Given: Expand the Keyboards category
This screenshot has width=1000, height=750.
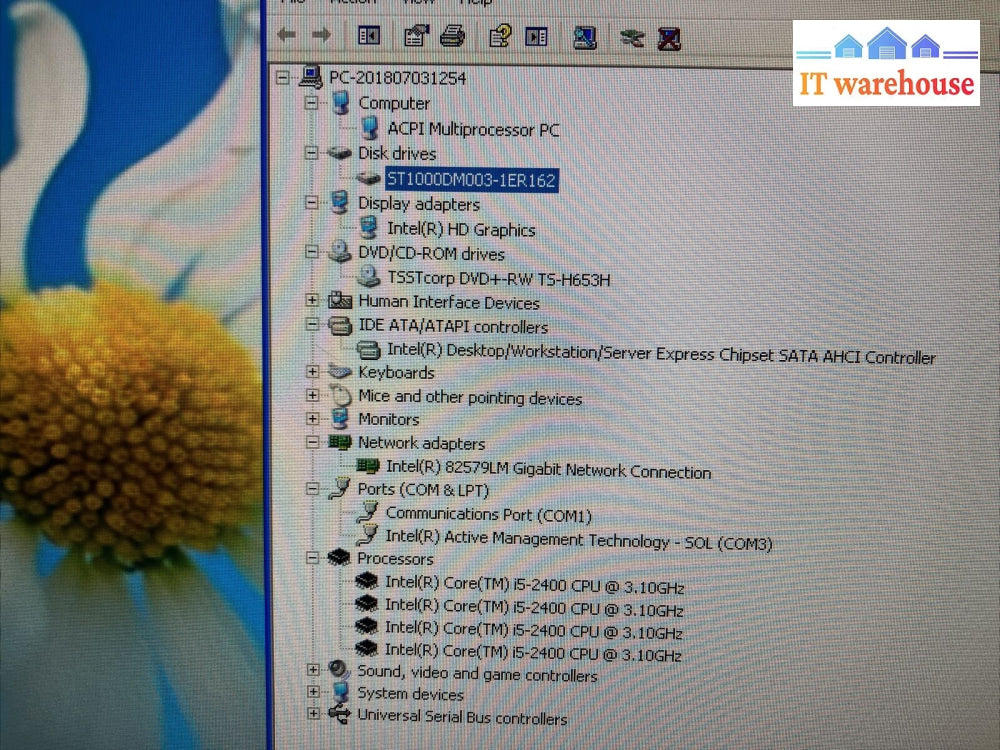Looking at the screenshot, I should coord(313,371).
